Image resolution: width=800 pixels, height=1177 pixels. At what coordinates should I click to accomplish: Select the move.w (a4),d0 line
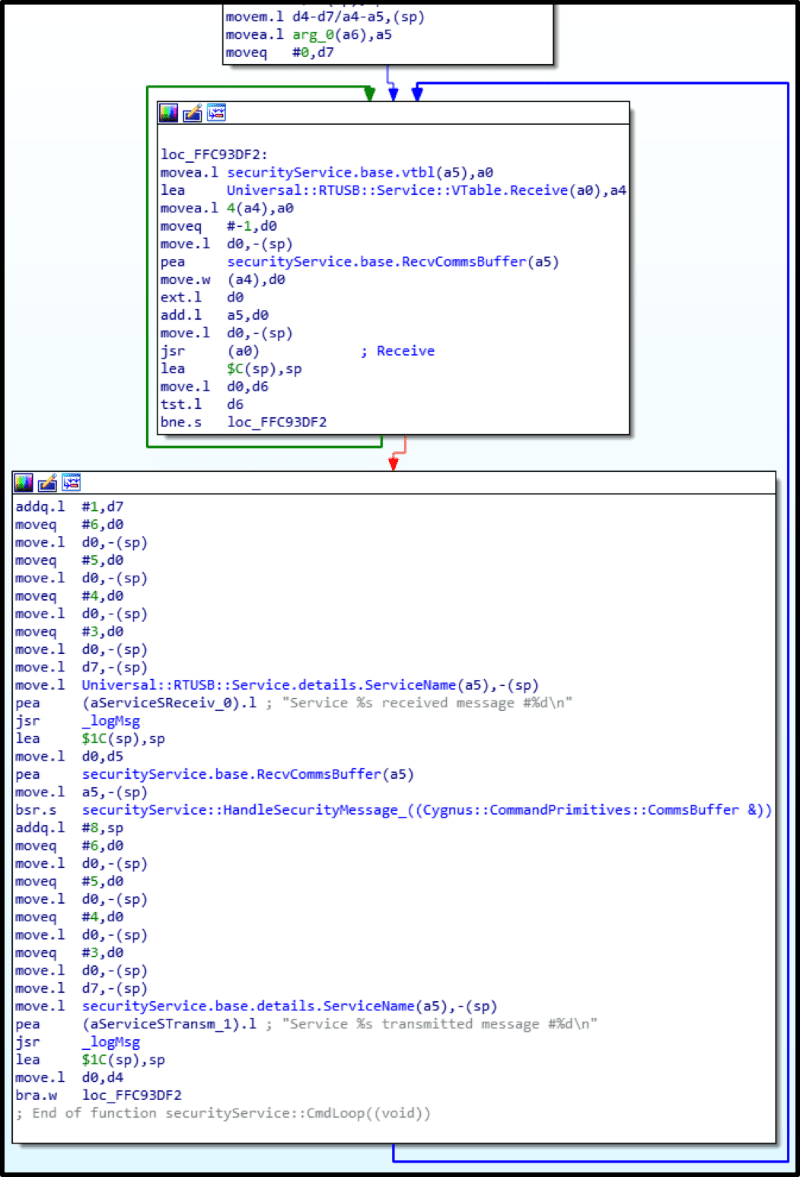point(222,279)
